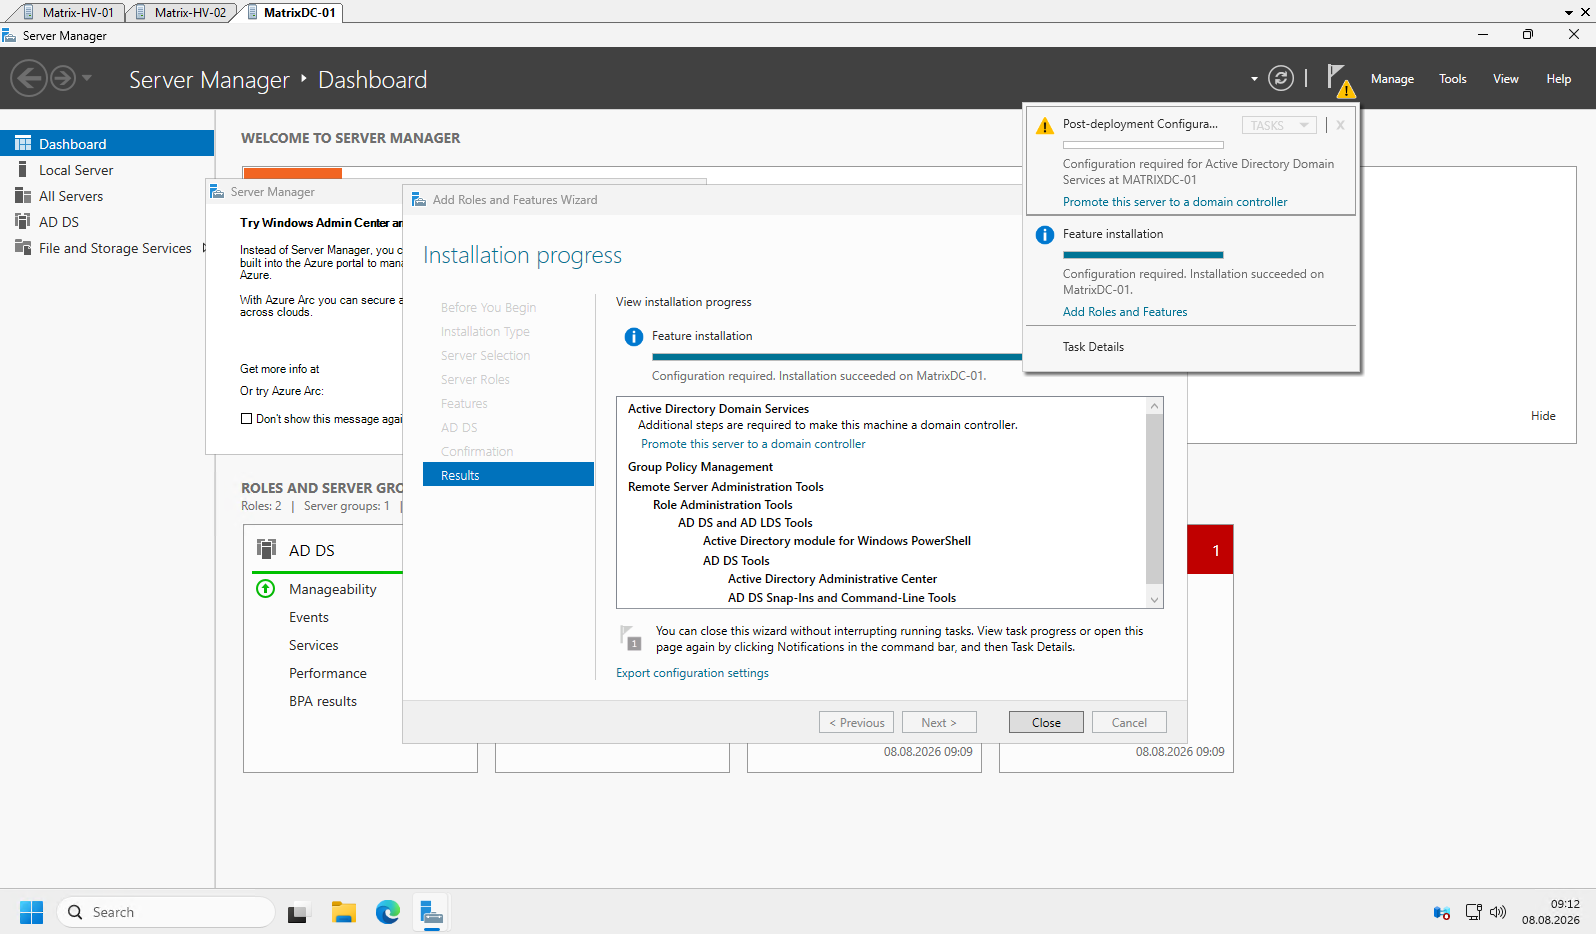Click the forward navigation arrow icon
1596x934 pixels.
click(x=63, y=78)
